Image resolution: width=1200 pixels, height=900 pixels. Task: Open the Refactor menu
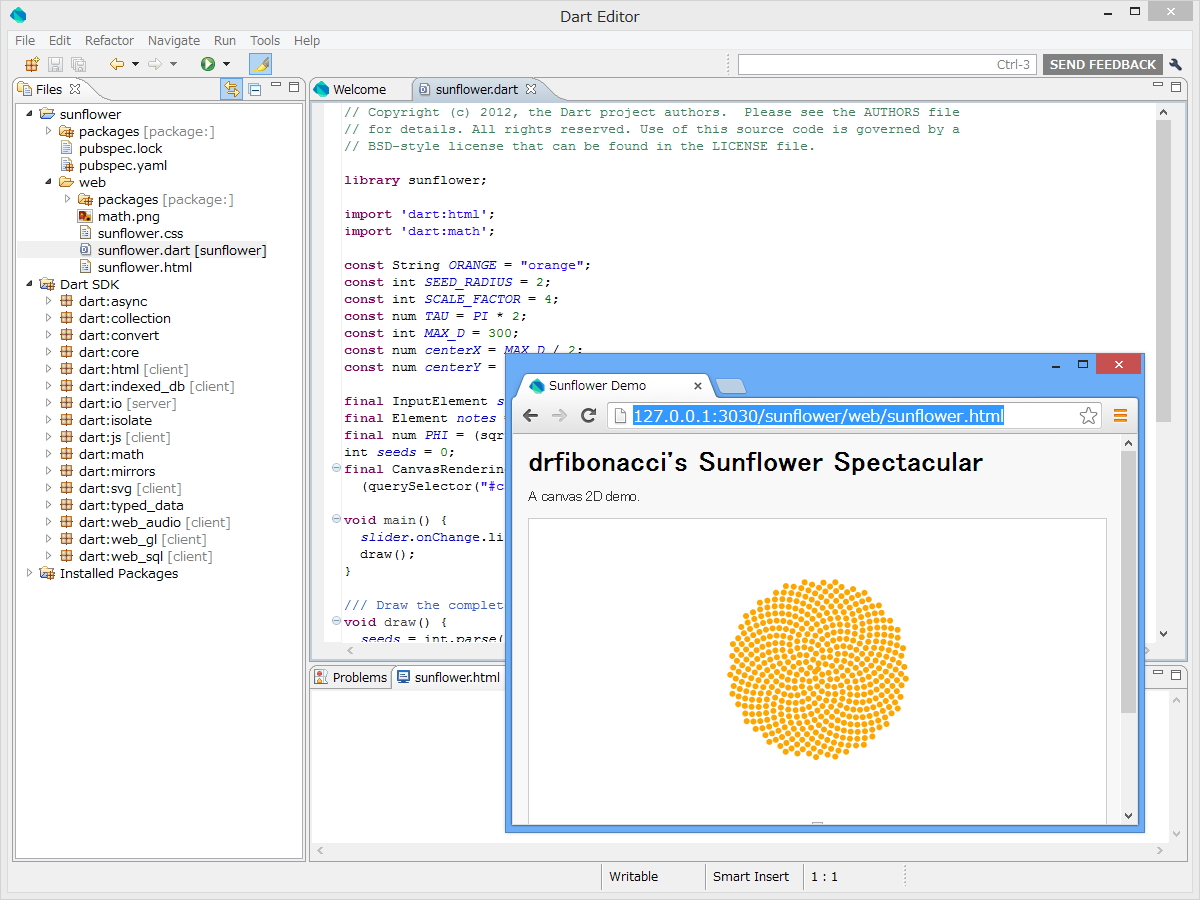point(108,40)
